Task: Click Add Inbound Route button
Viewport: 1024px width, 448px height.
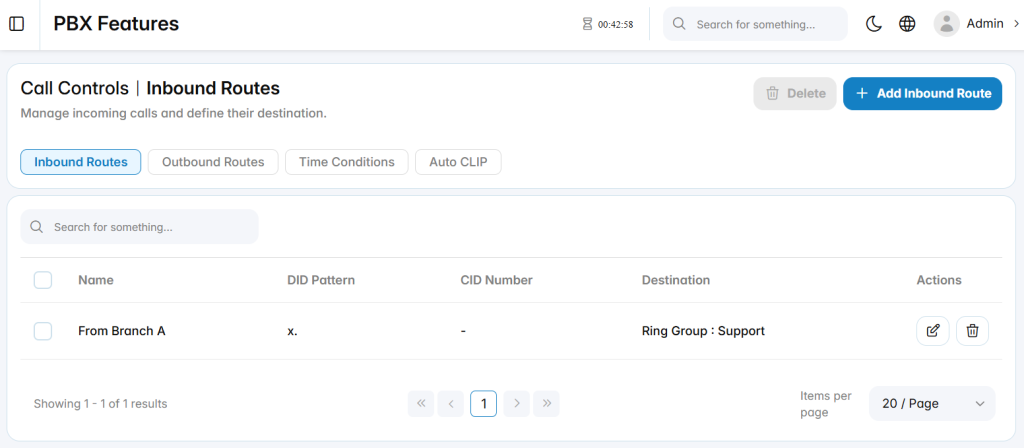Action: [x=922, y=93]
